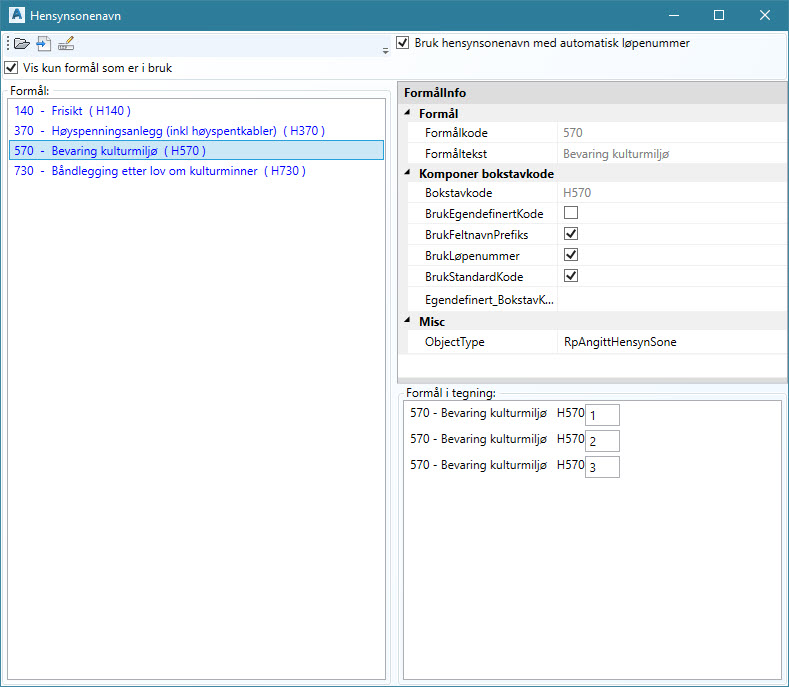Uncheck the BrukLøpenummer checkbox
This screenshot has width=789, height=687.
[571, 255]
